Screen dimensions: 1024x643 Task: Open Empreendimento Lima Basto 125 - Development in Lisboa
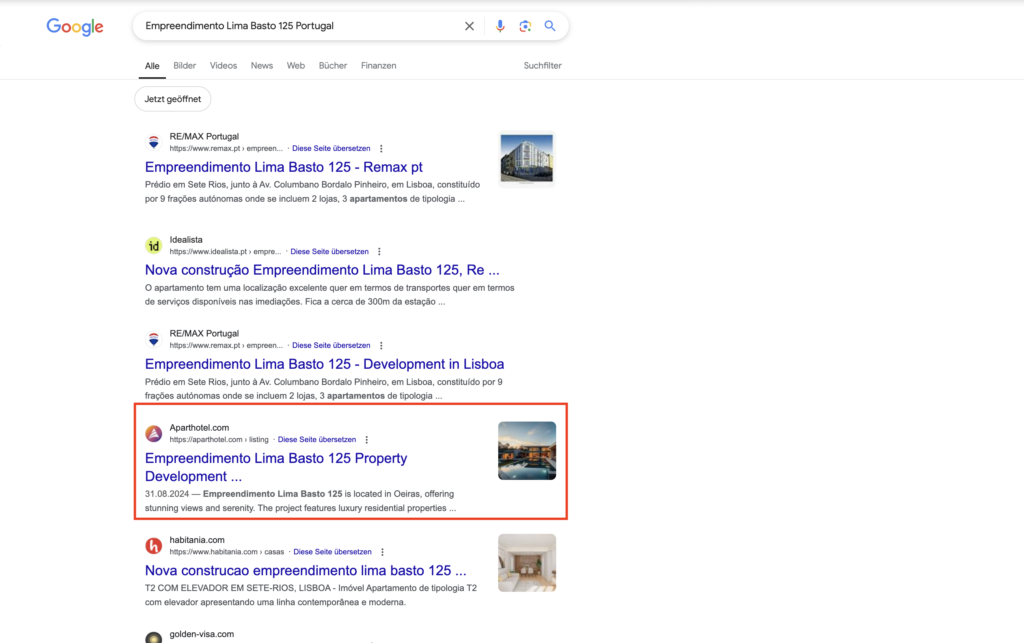325,364
